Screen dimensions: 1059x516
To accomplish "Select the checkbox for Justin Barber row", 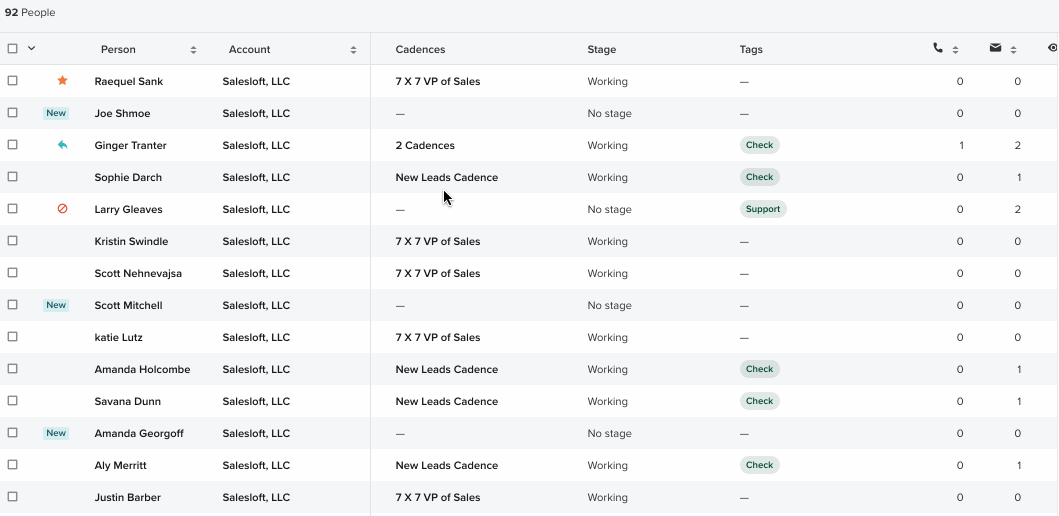I will pos(13,497).
